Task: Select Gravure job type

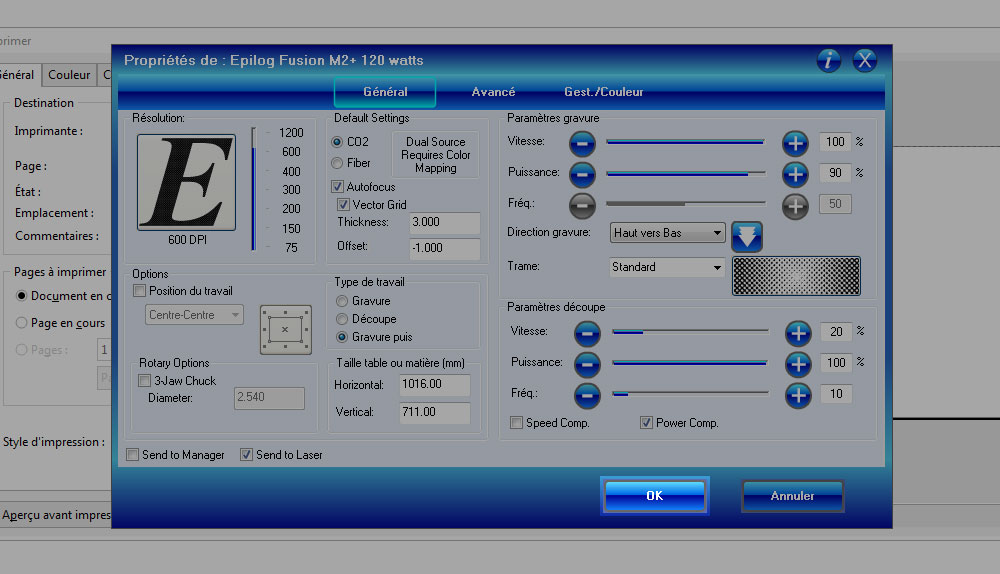Action: 342,301
